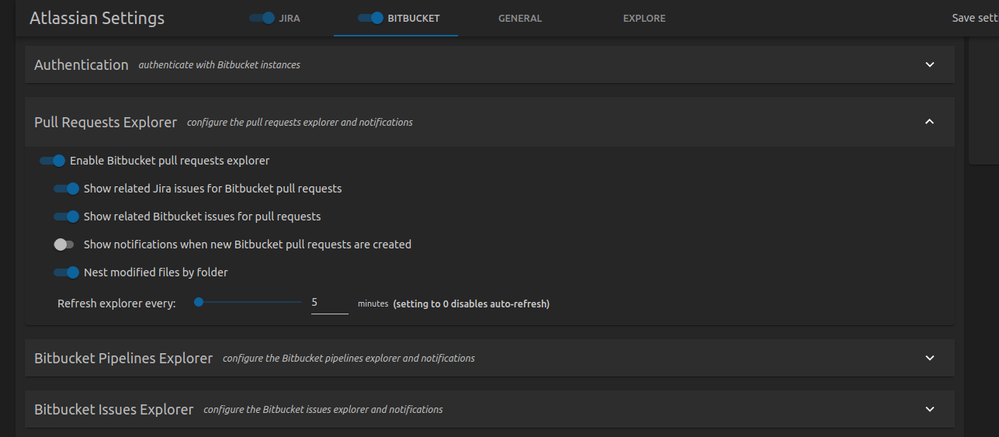999x437 pixels.
Task: Open the JIRA tab
Action: [x=289, y=18]
